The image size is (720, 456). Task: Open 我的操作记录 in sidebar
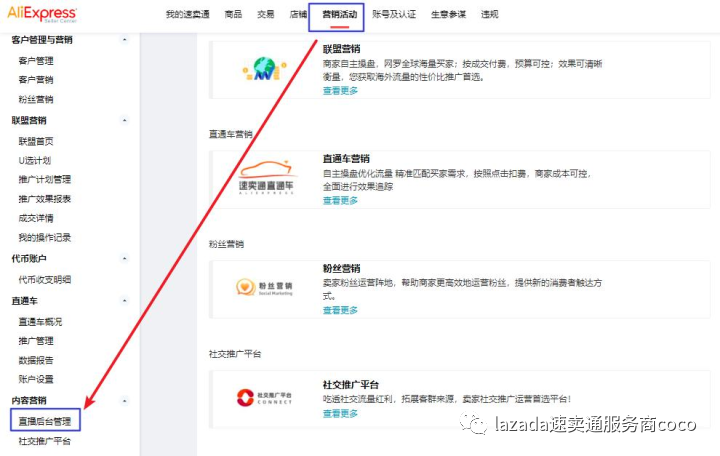pyautogui.click(x=45, y=237)
